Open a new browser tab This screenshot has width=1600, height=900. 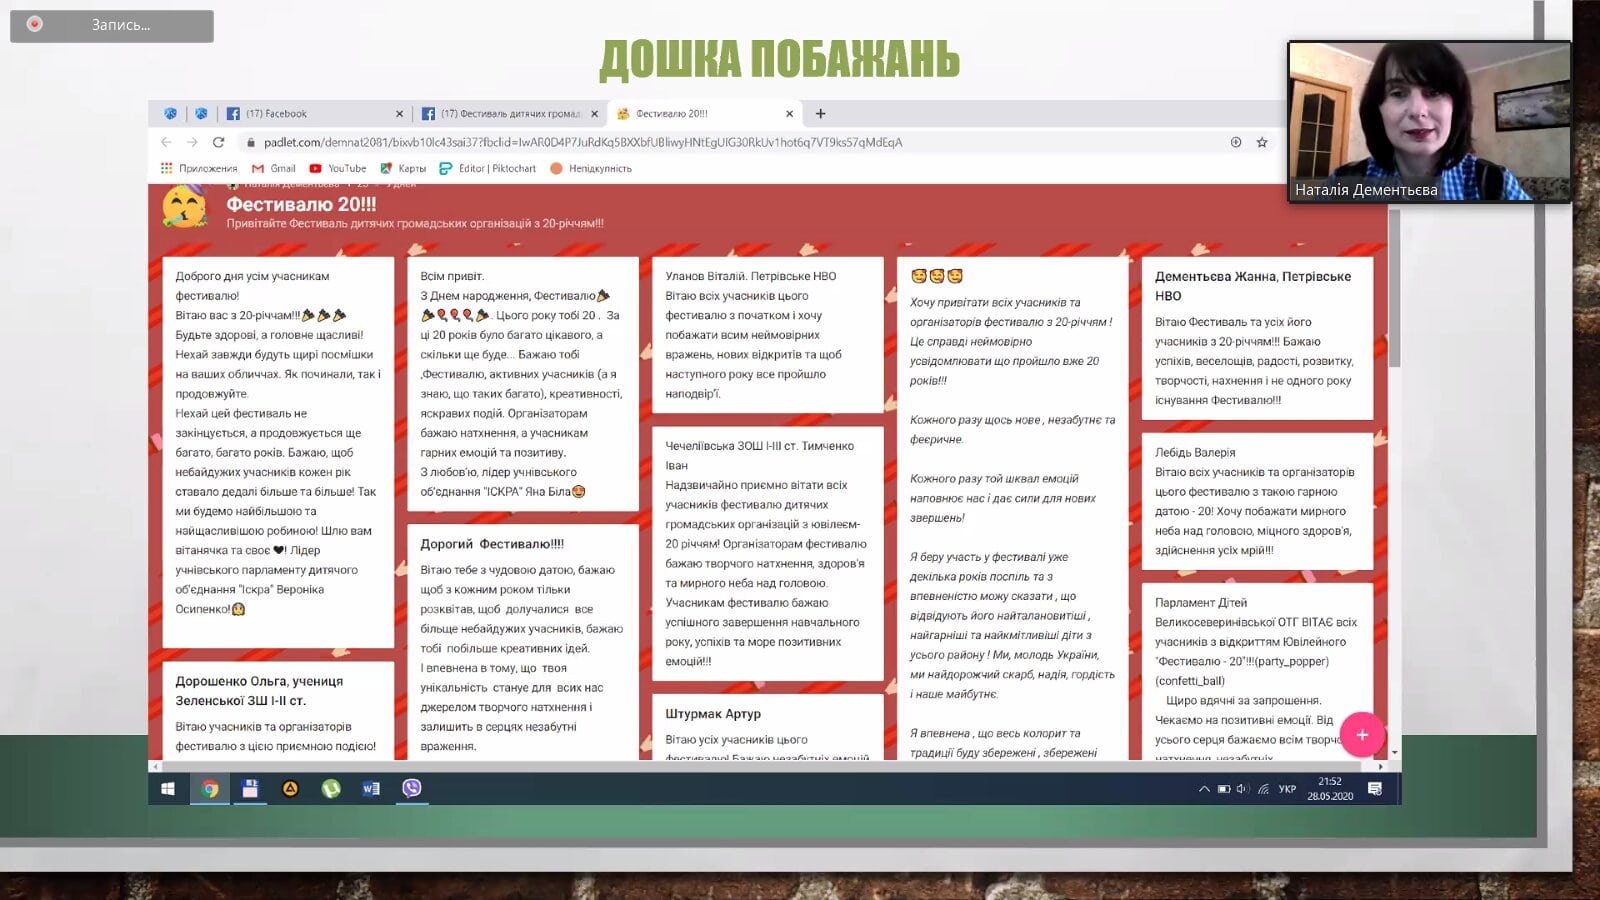coord(820,114)
